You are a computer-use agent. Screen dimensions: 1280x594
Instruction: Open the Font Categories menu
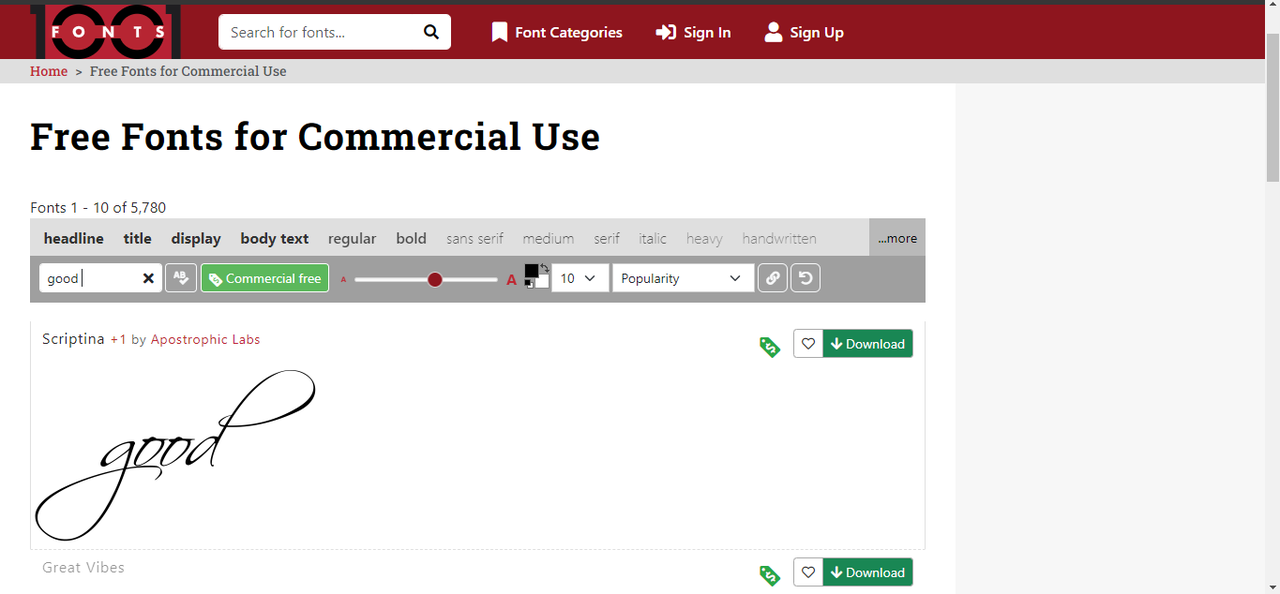557,32
